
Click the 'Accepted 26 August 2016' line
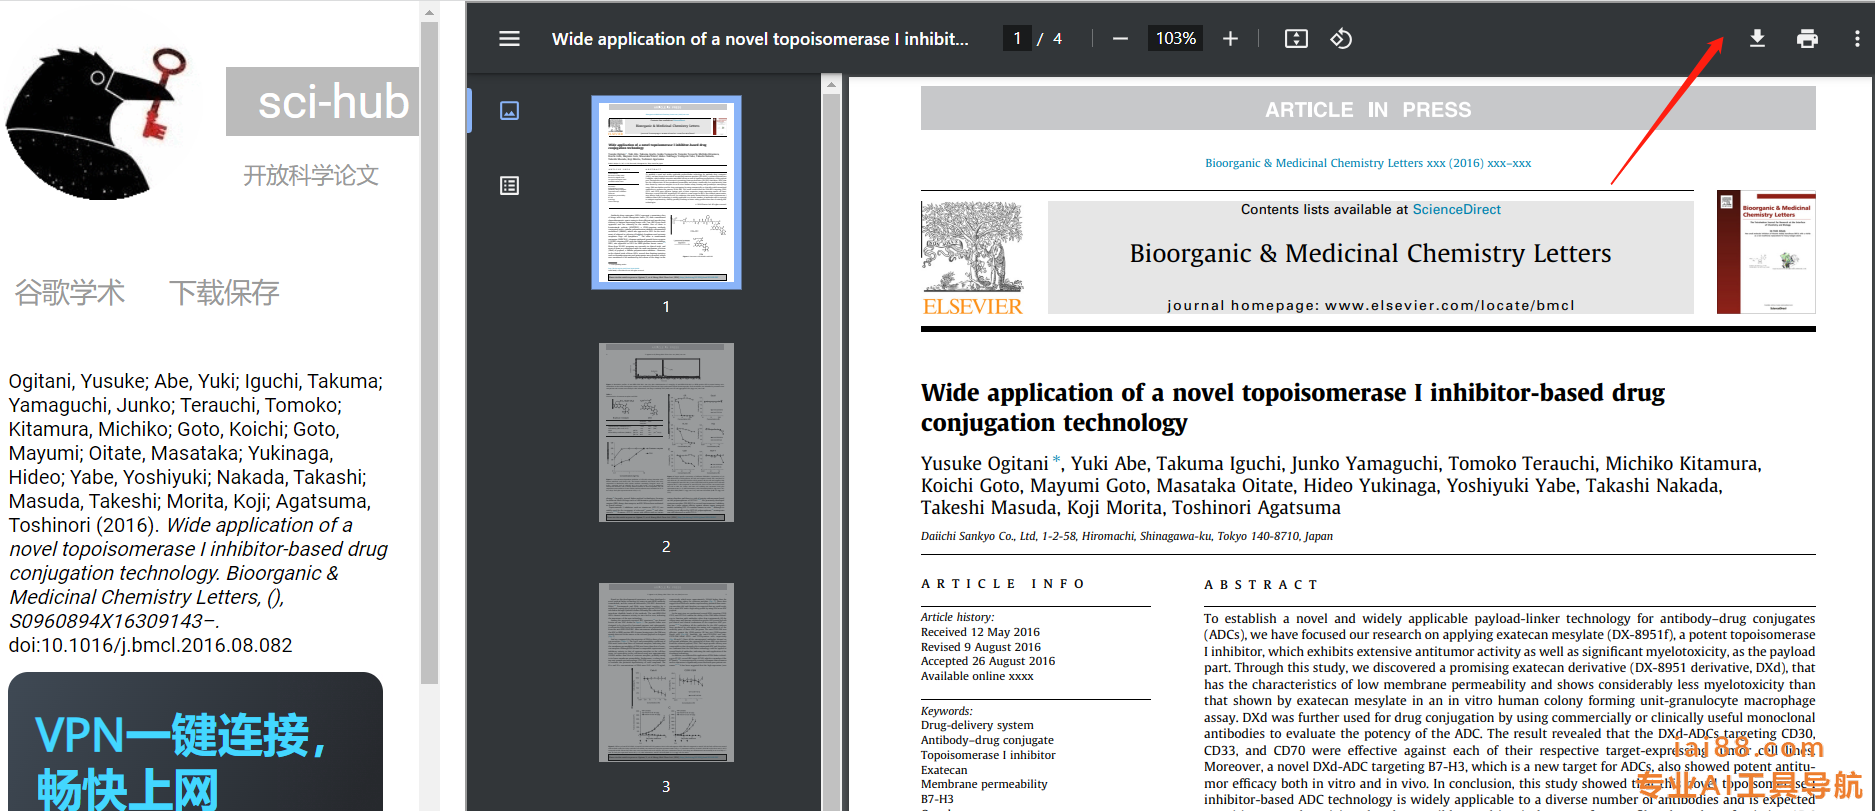(x=988, y=661)
